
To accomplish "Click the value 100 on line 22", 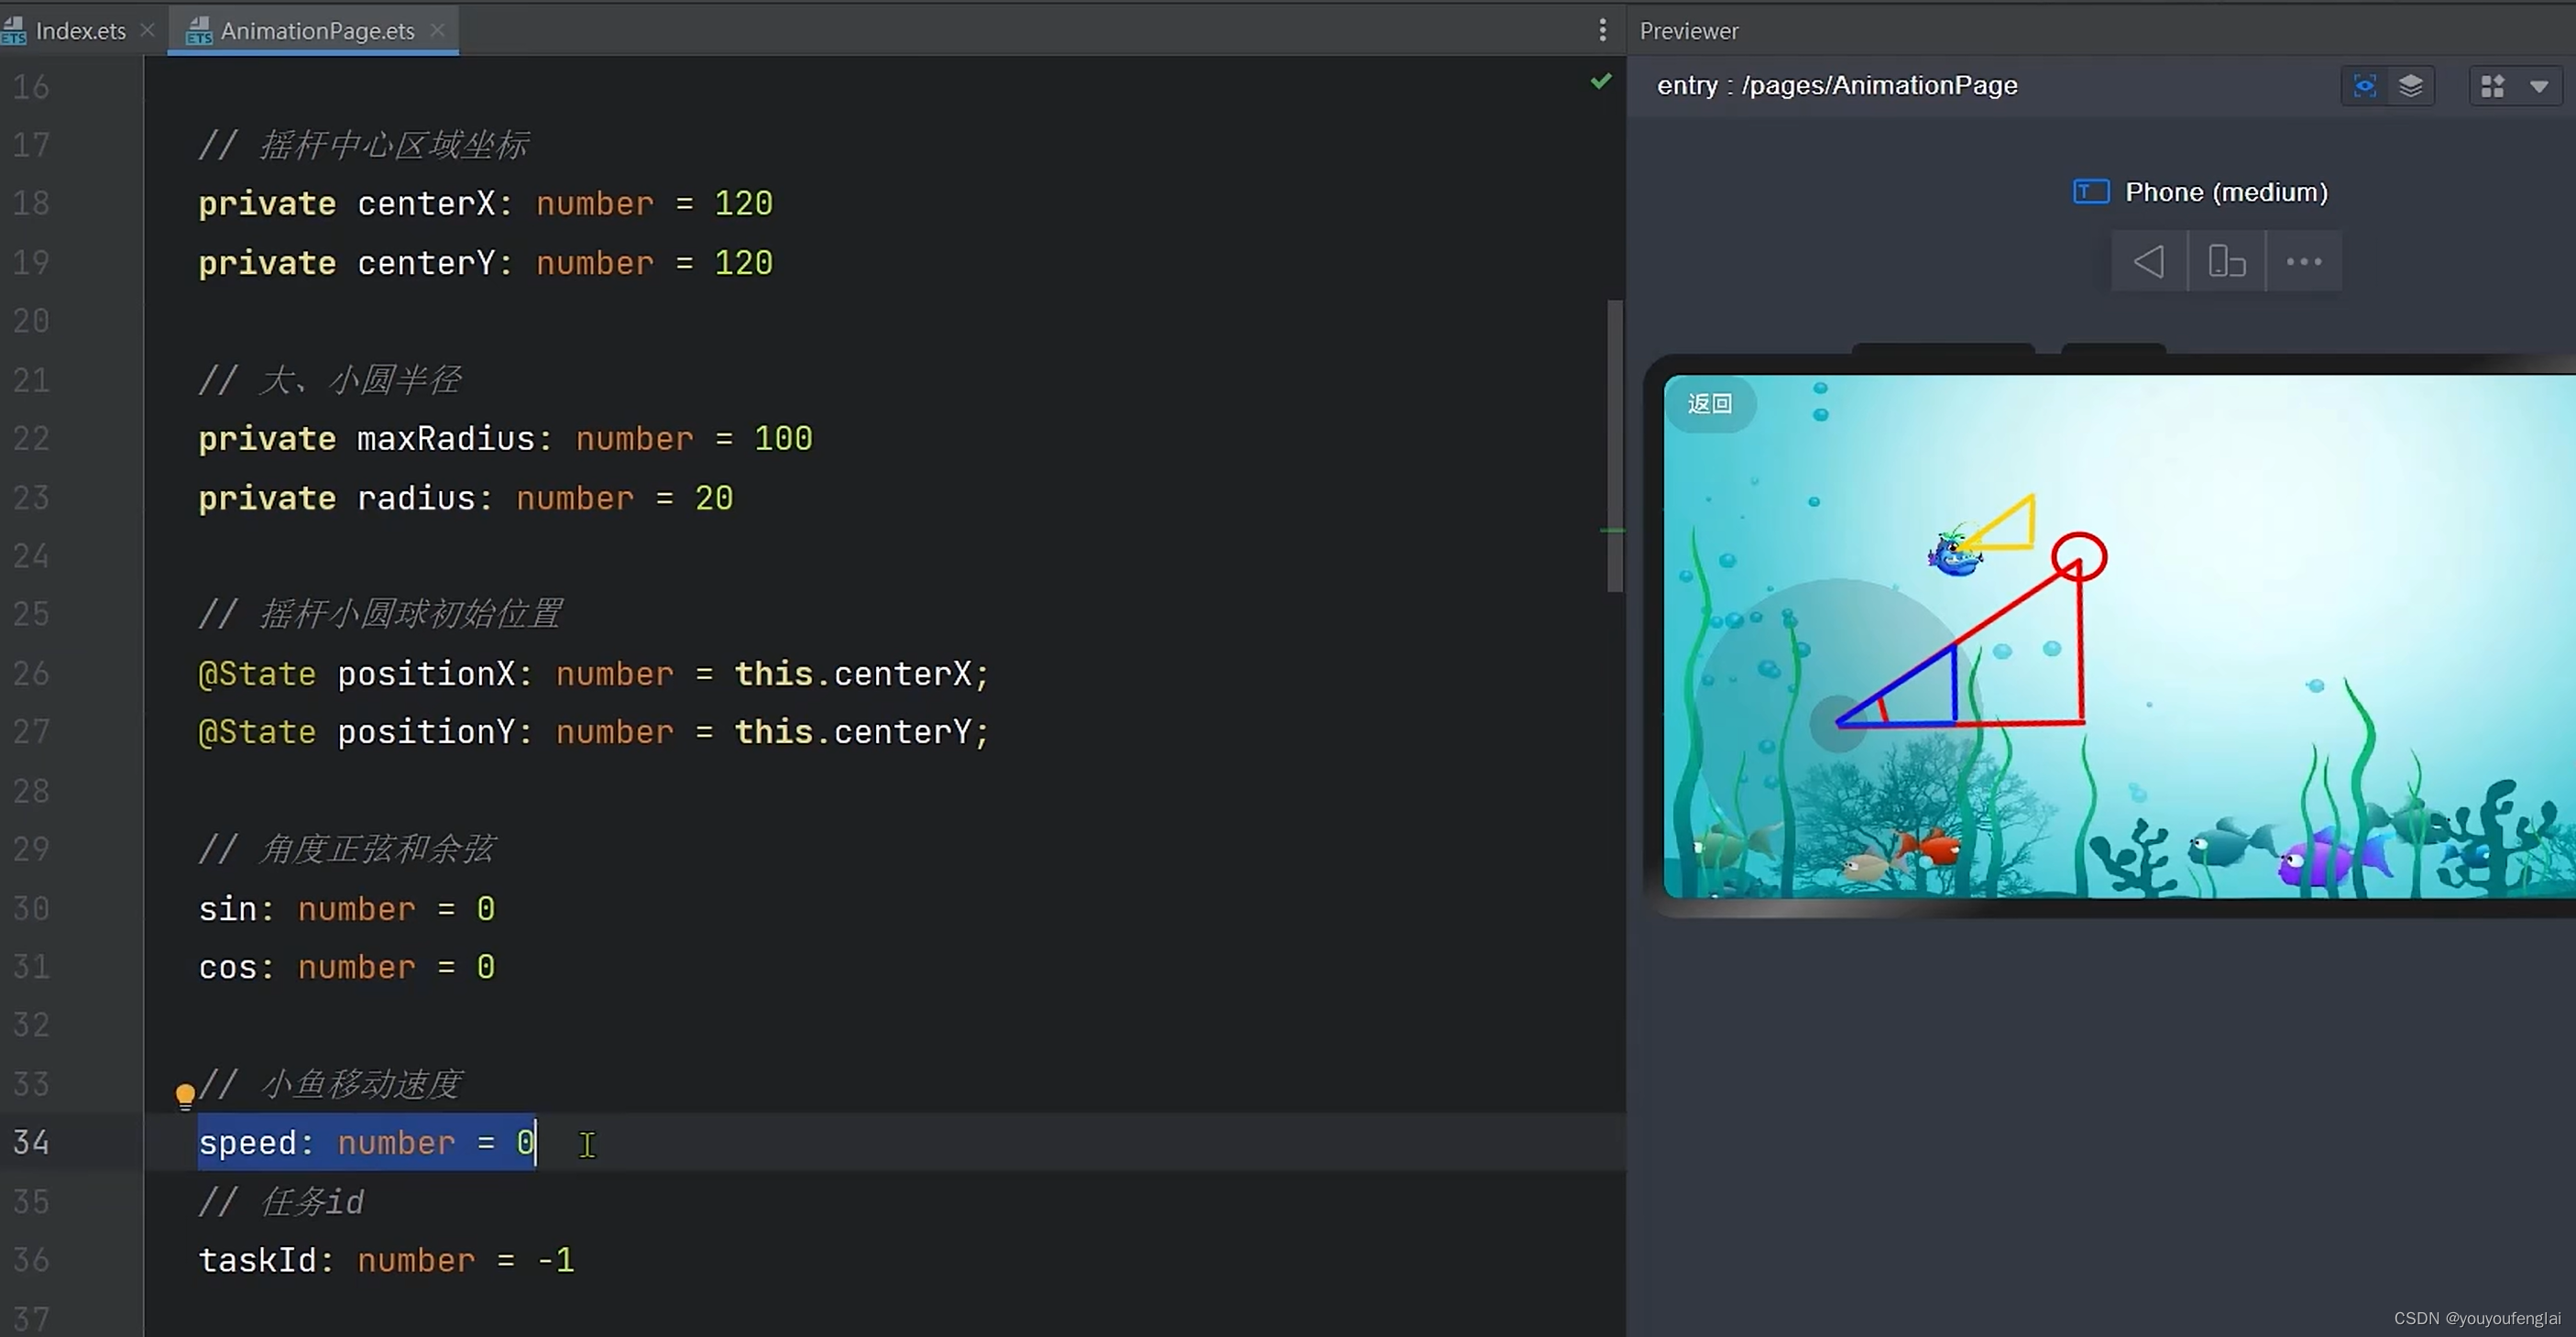I will click(783, 439).
